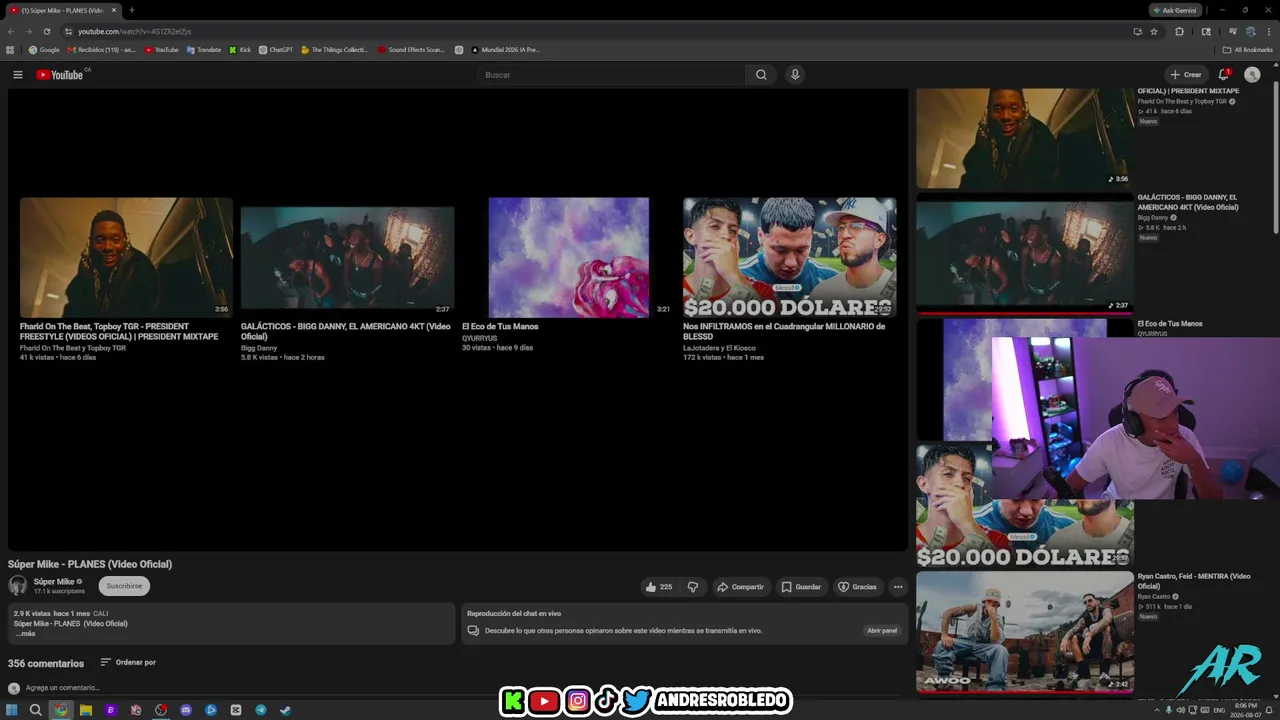The width and height of the screenshot is (1280, 720).
Task: Open Nos INFILTRAMOS end-screen title
Action: [784, 331]
